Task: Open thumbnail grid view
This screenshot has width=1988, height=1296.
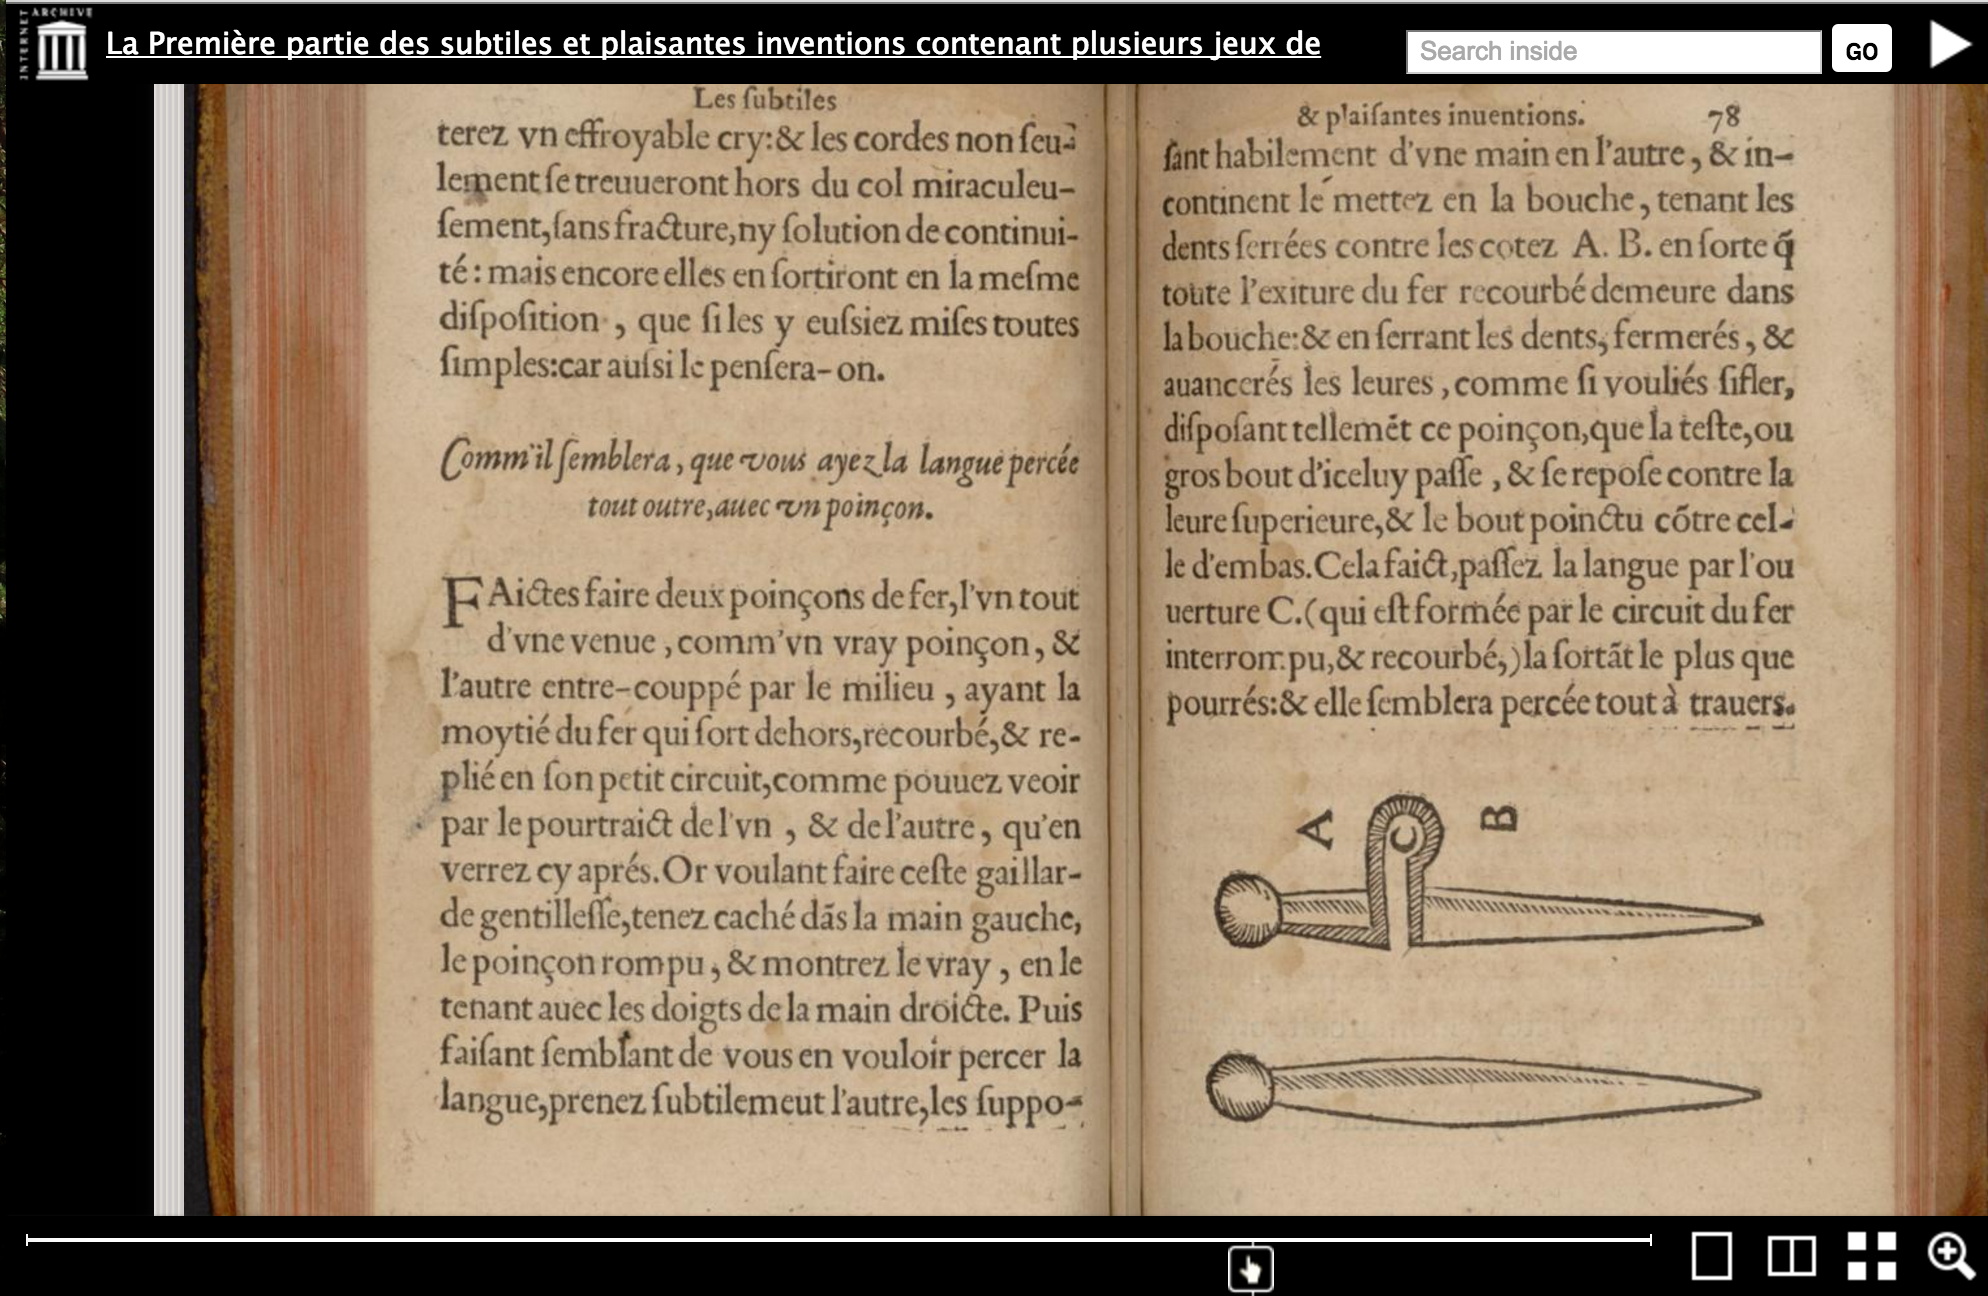Action: [x=1871, y=1256]
